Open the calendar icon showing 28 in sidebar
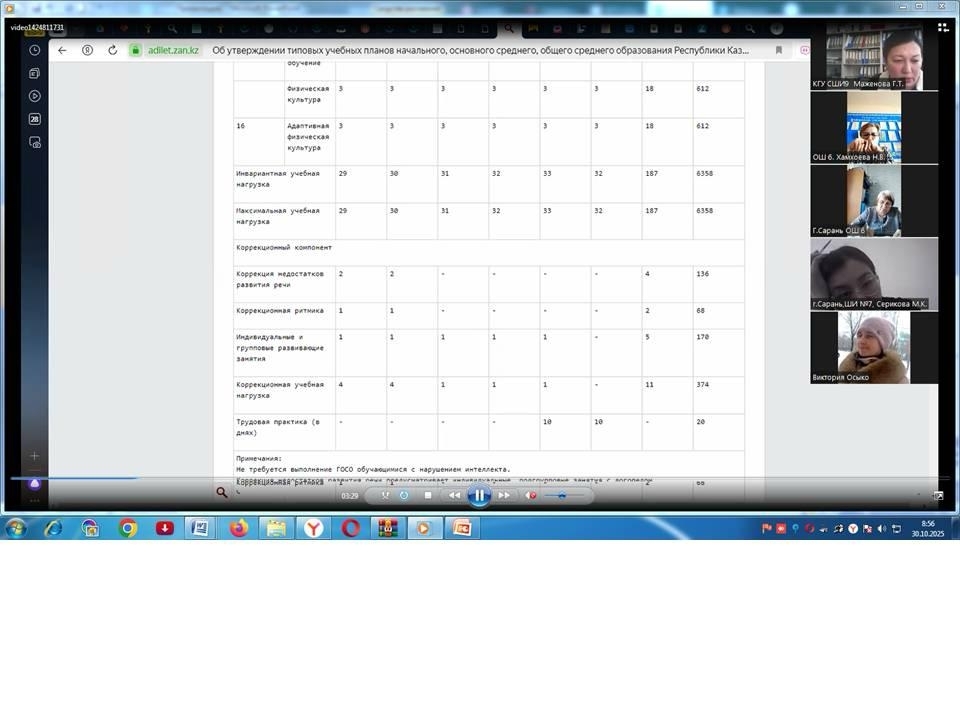Viewport: 960px width, 720px height. pyautogui.click(x=35, y=119)
